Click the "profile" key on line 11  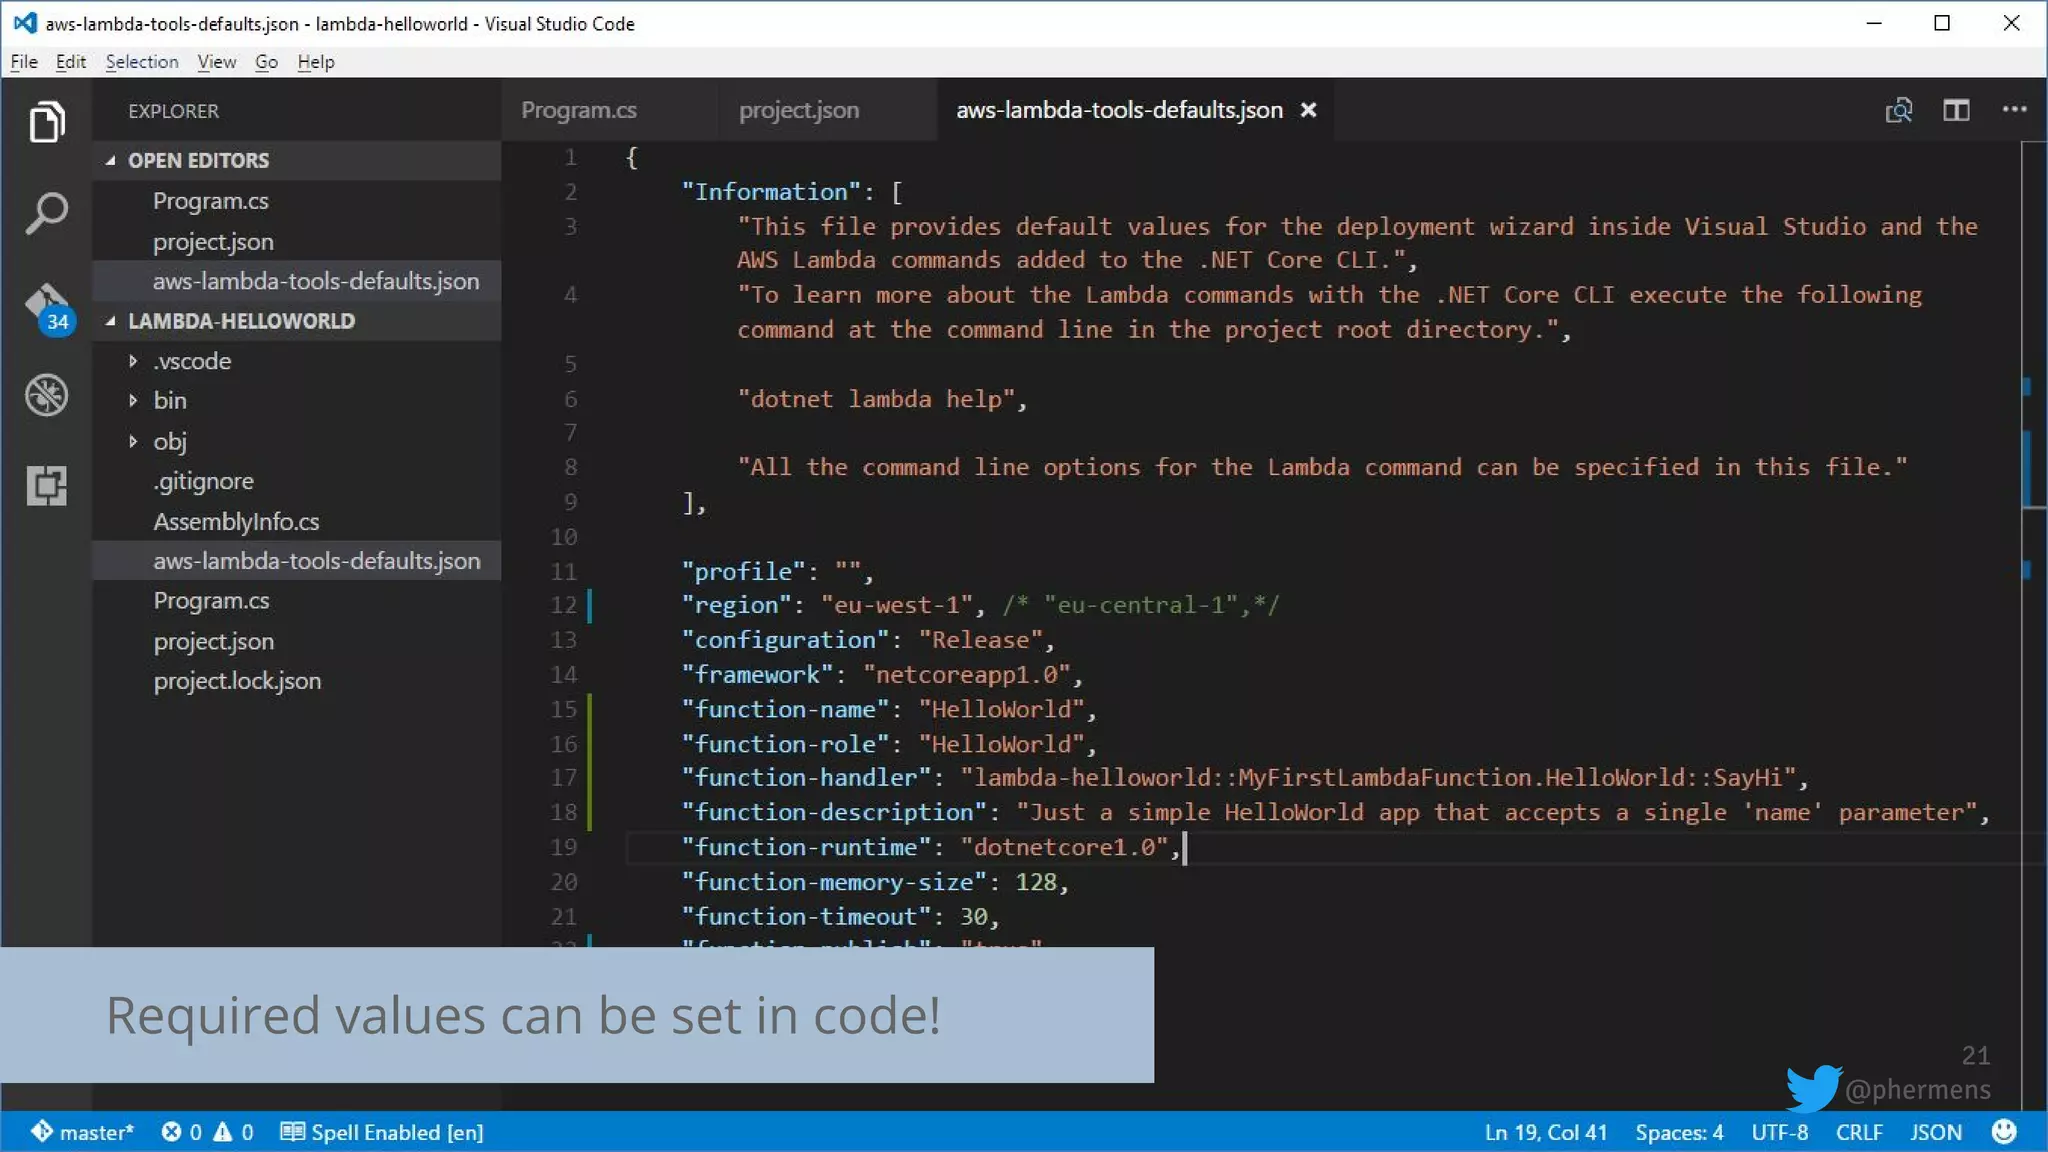[x=743, y=571]
